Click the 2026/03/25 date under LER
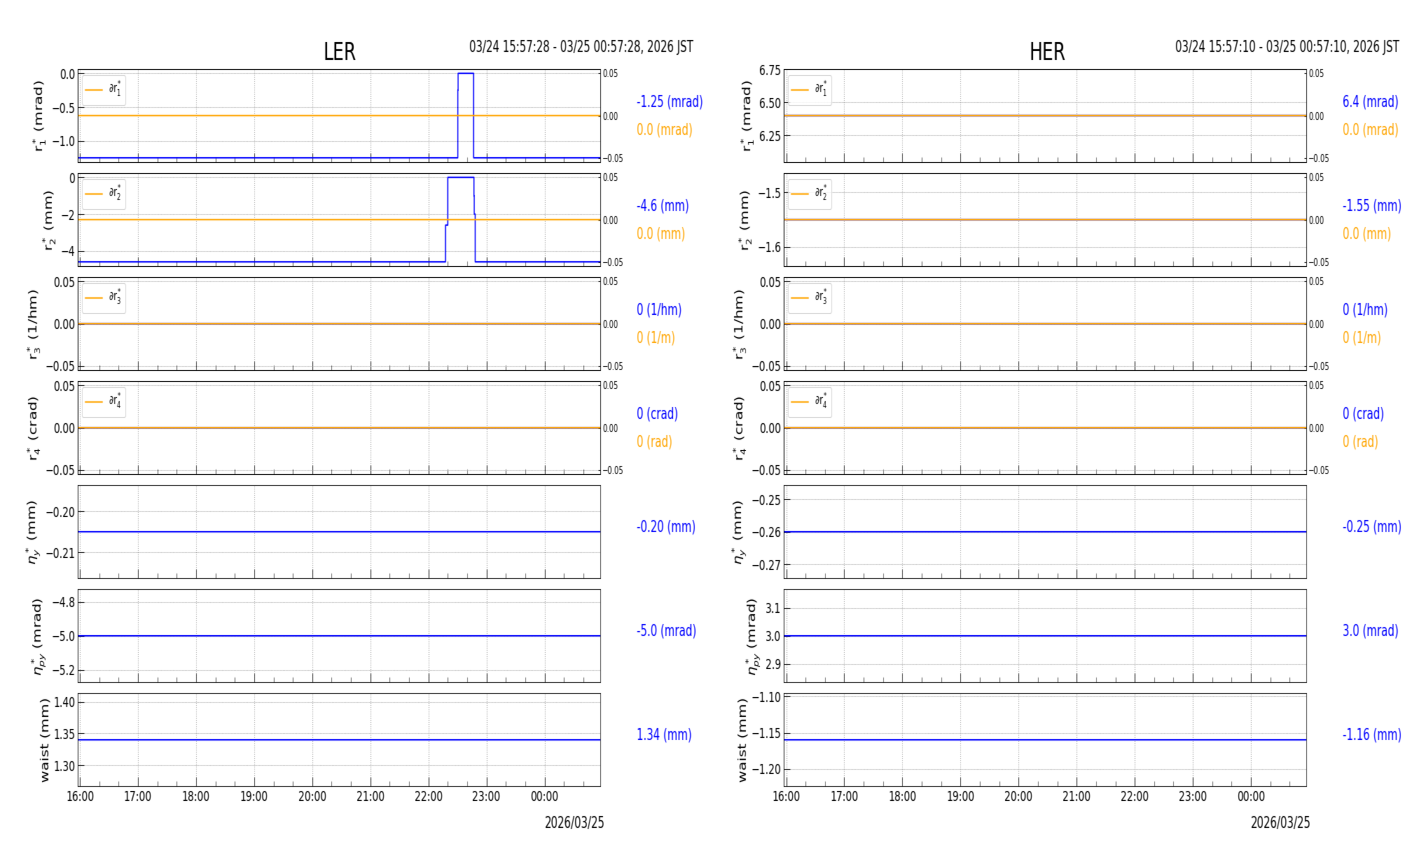Image resolution: width=1412 pixels, height=864 pixels. pos(574,823)
